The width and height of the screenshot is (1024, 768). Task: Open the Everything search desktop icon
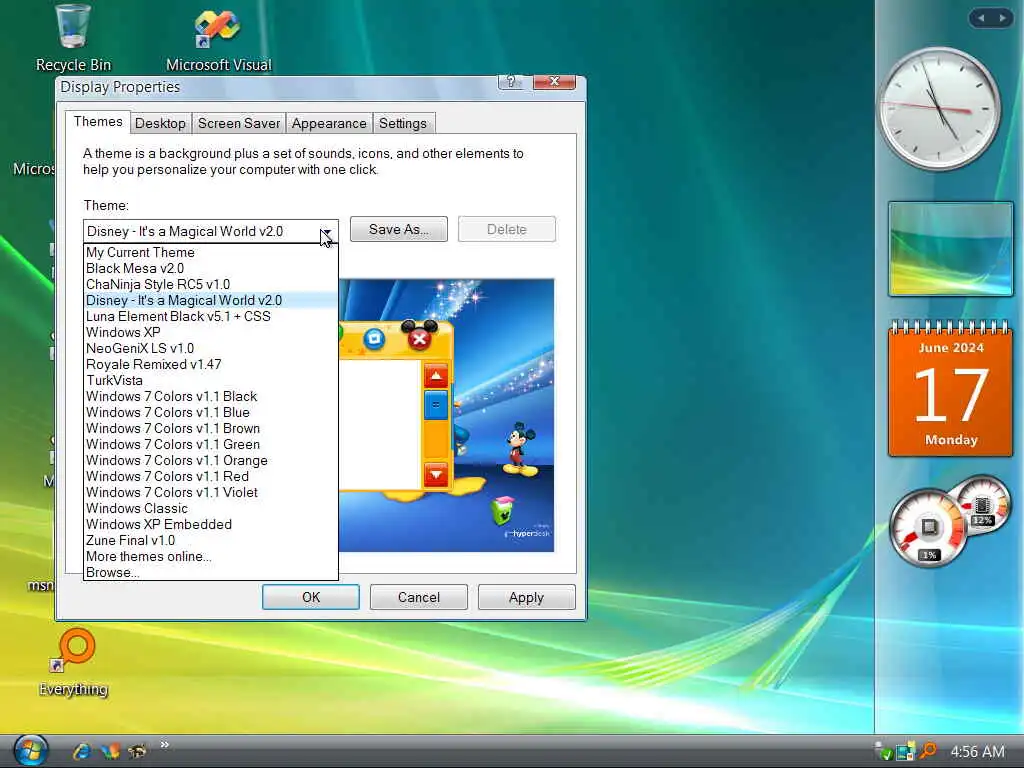(73, 661)
